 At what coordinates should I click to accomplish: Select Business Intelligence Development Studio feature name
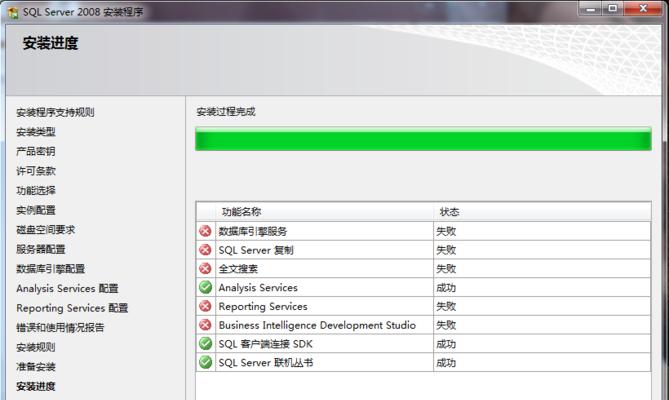pos(317,325)
